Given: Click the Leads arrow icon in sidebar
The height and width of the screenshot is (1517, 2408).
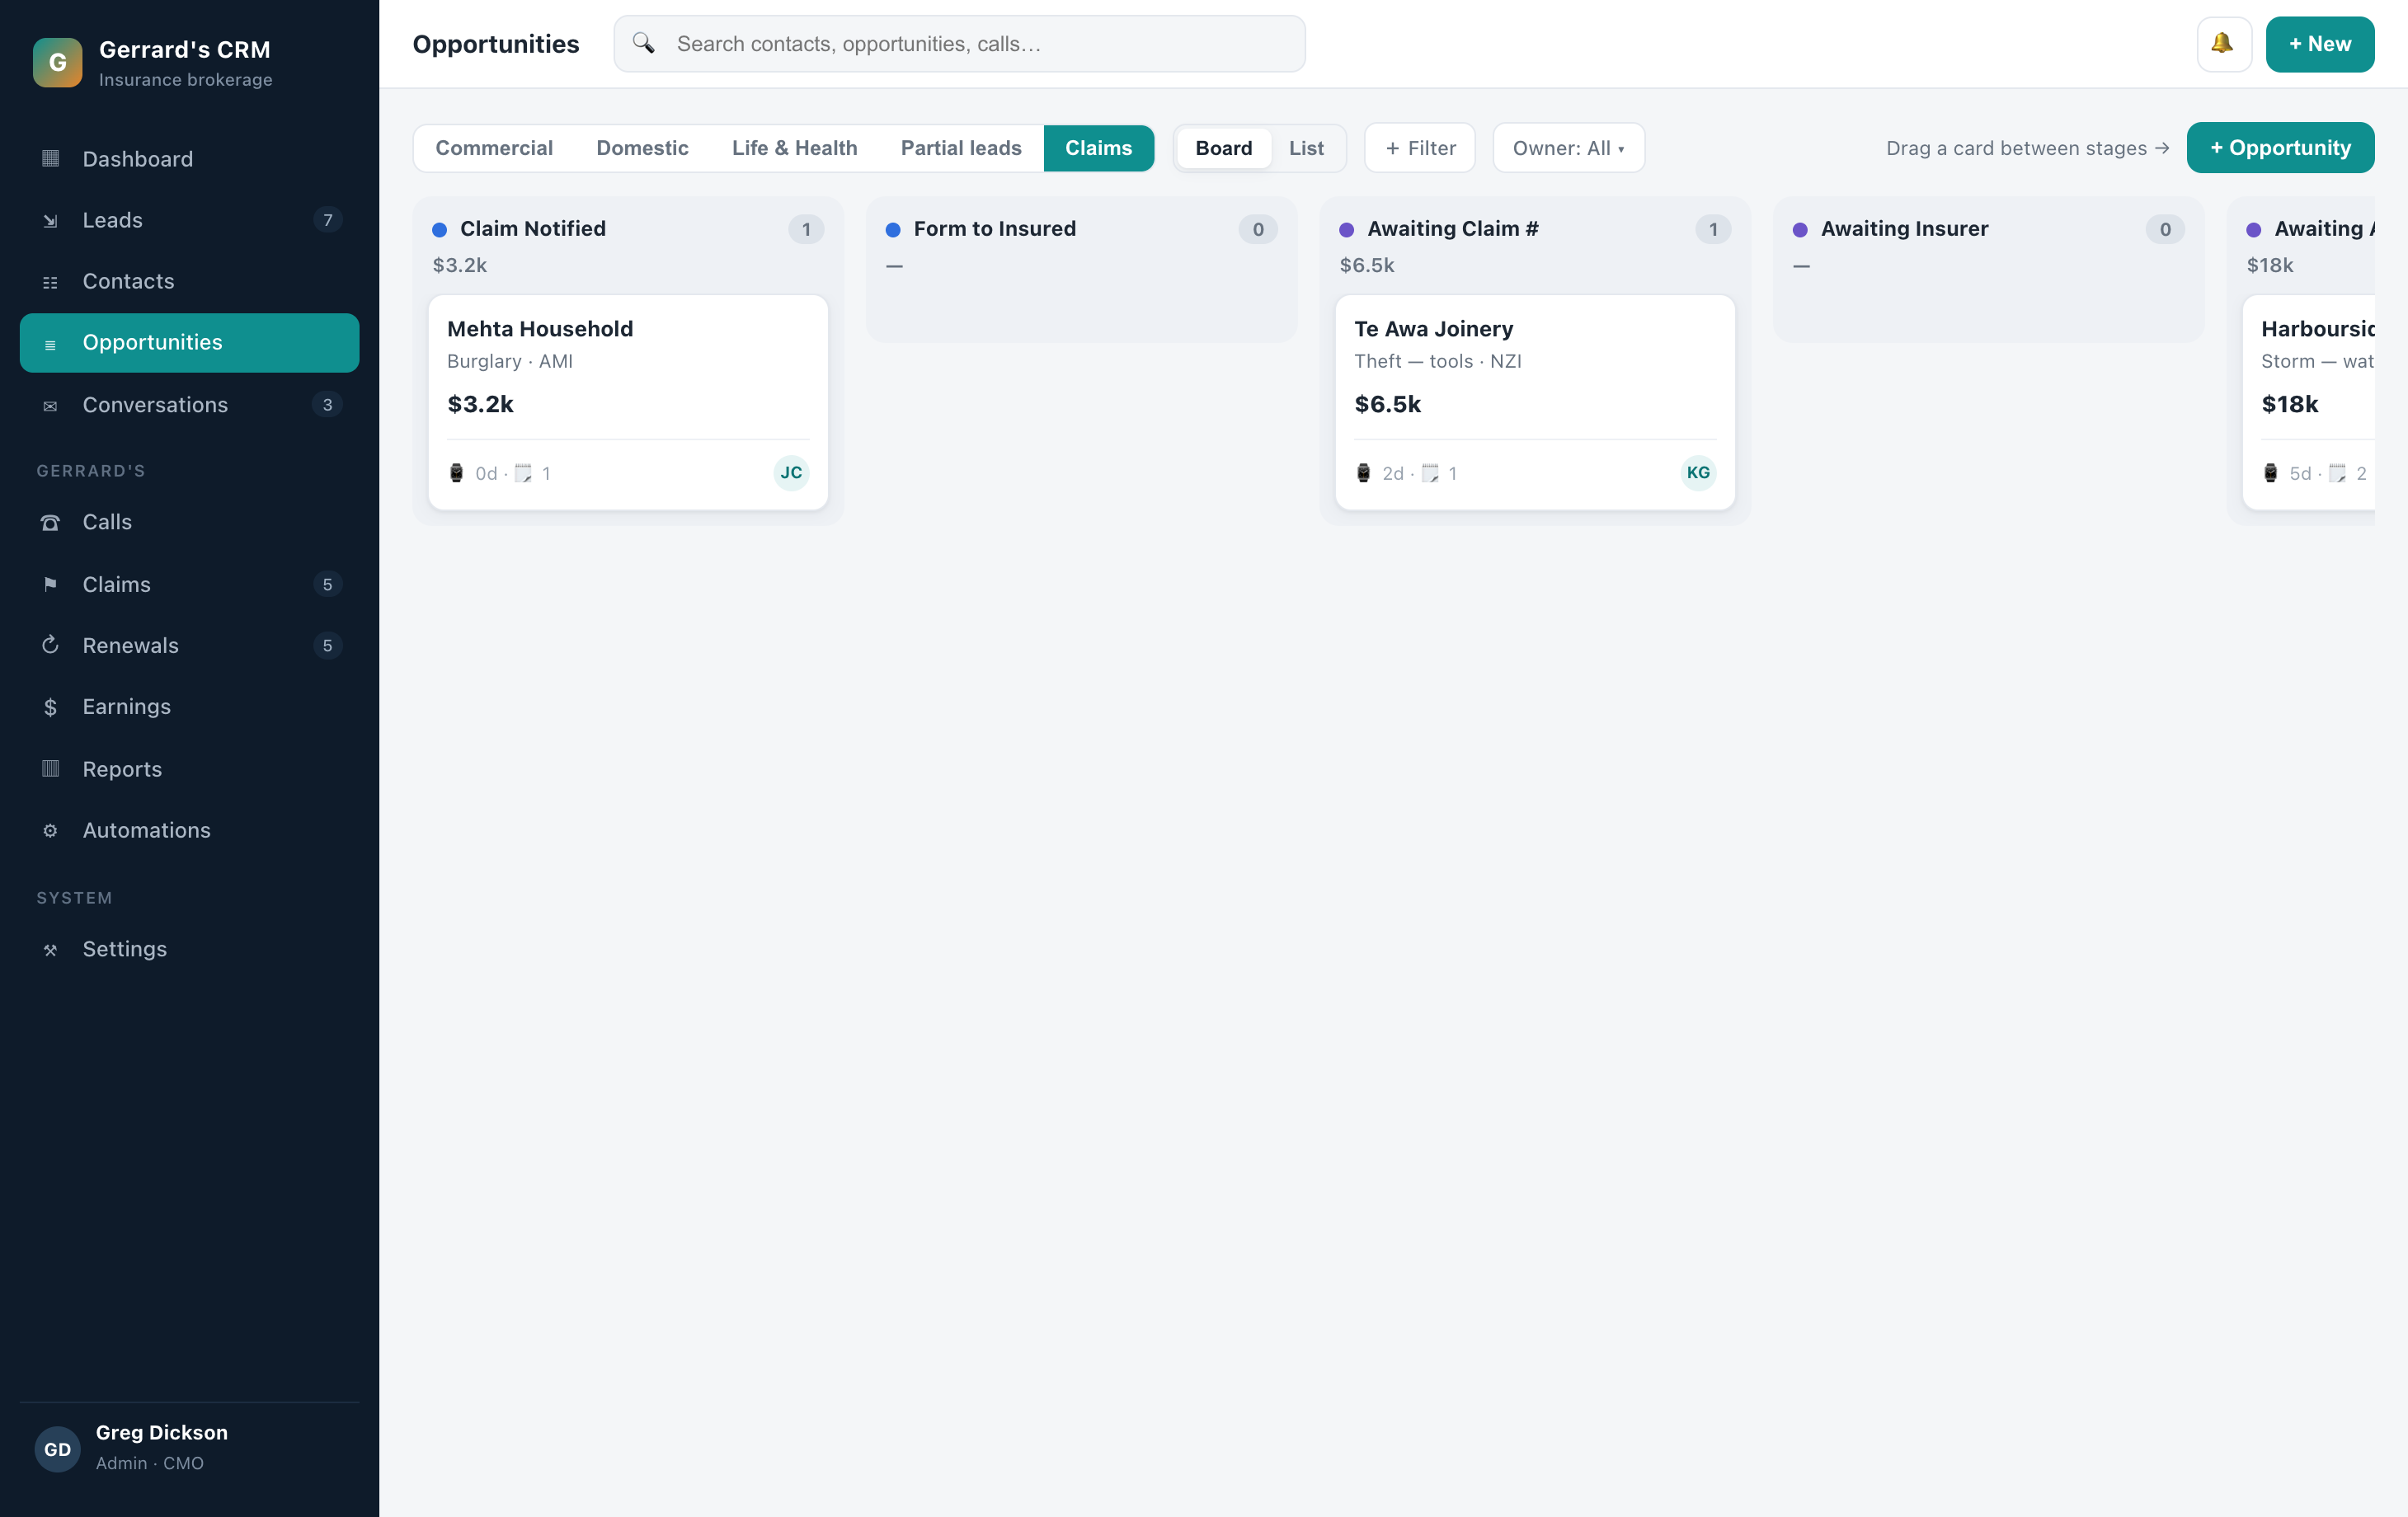Looking at the screenshot, I should tap(50, 220).
